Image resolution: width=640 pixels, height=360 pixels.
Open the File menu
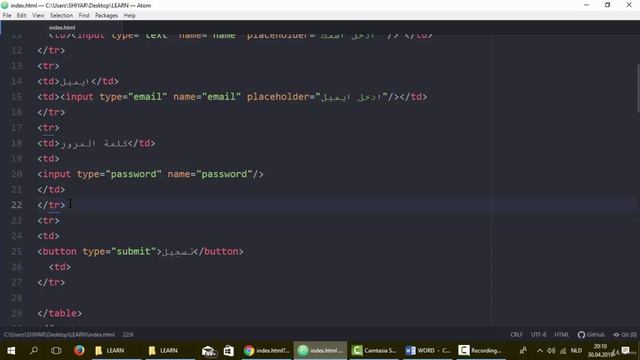pyautogui.click(x=7, y=16)
